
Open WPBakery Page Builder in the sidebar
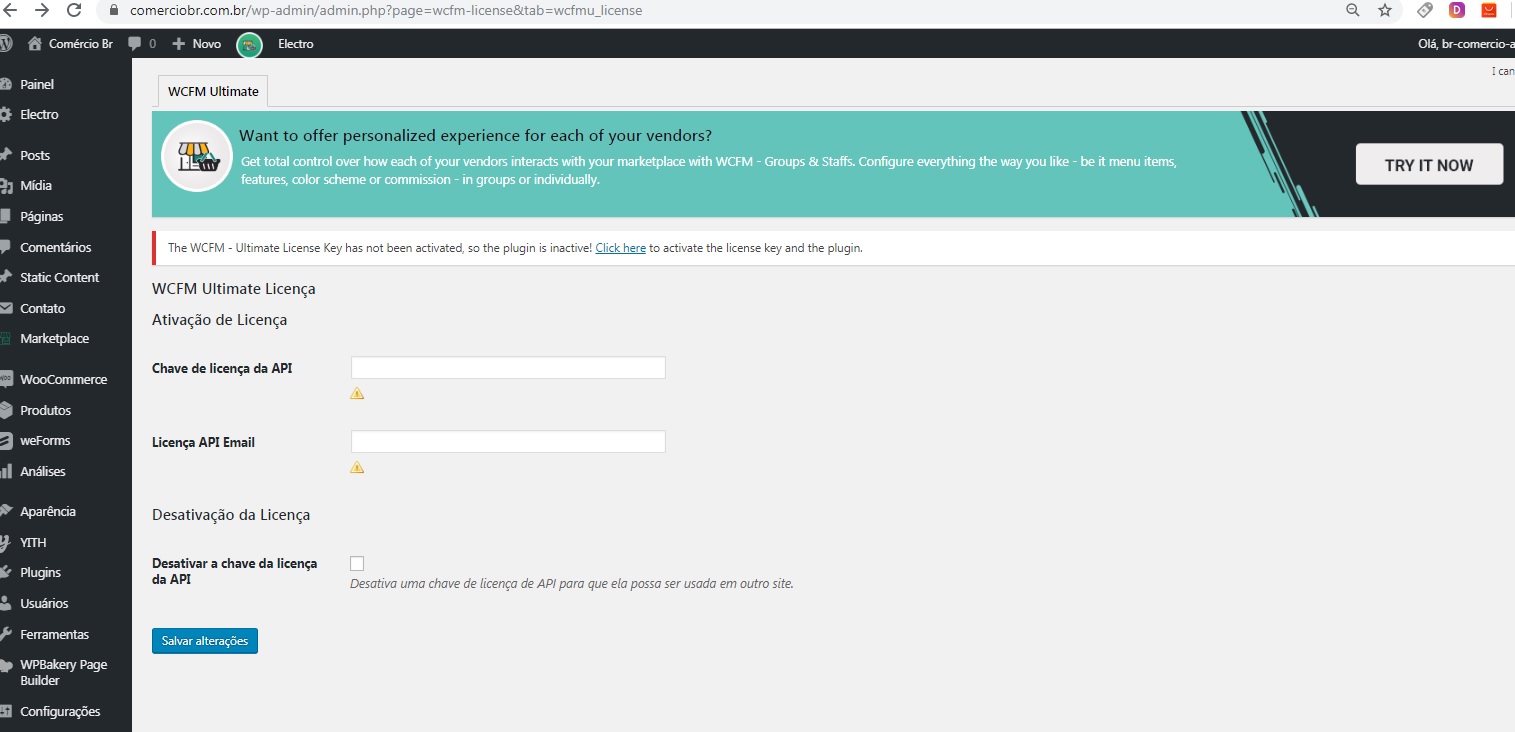(66, 672)
